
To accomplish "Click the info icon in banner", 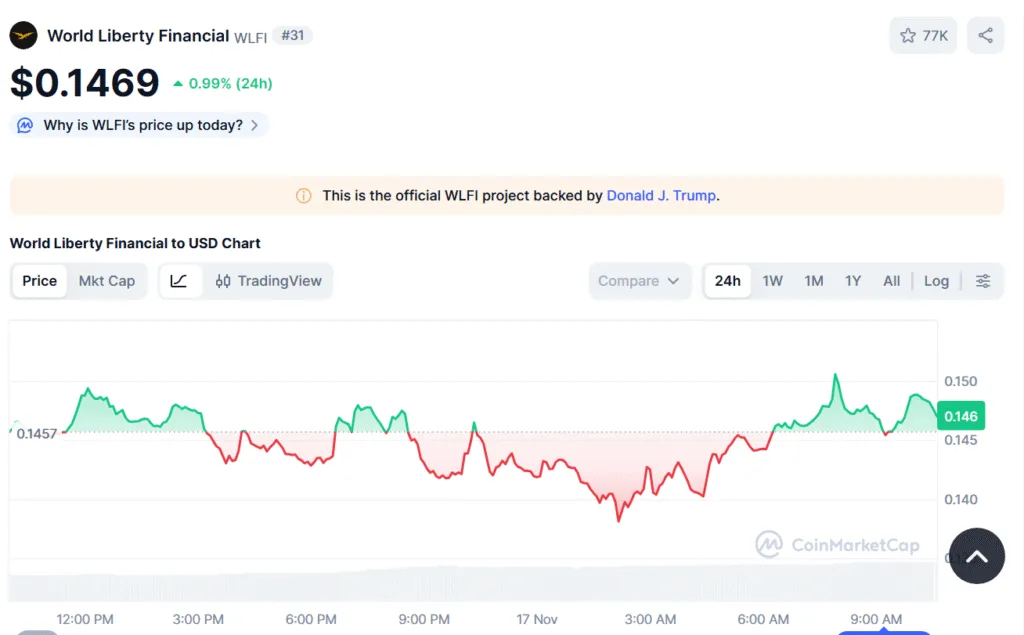I will pyautogui.click(x=304, y=196).
